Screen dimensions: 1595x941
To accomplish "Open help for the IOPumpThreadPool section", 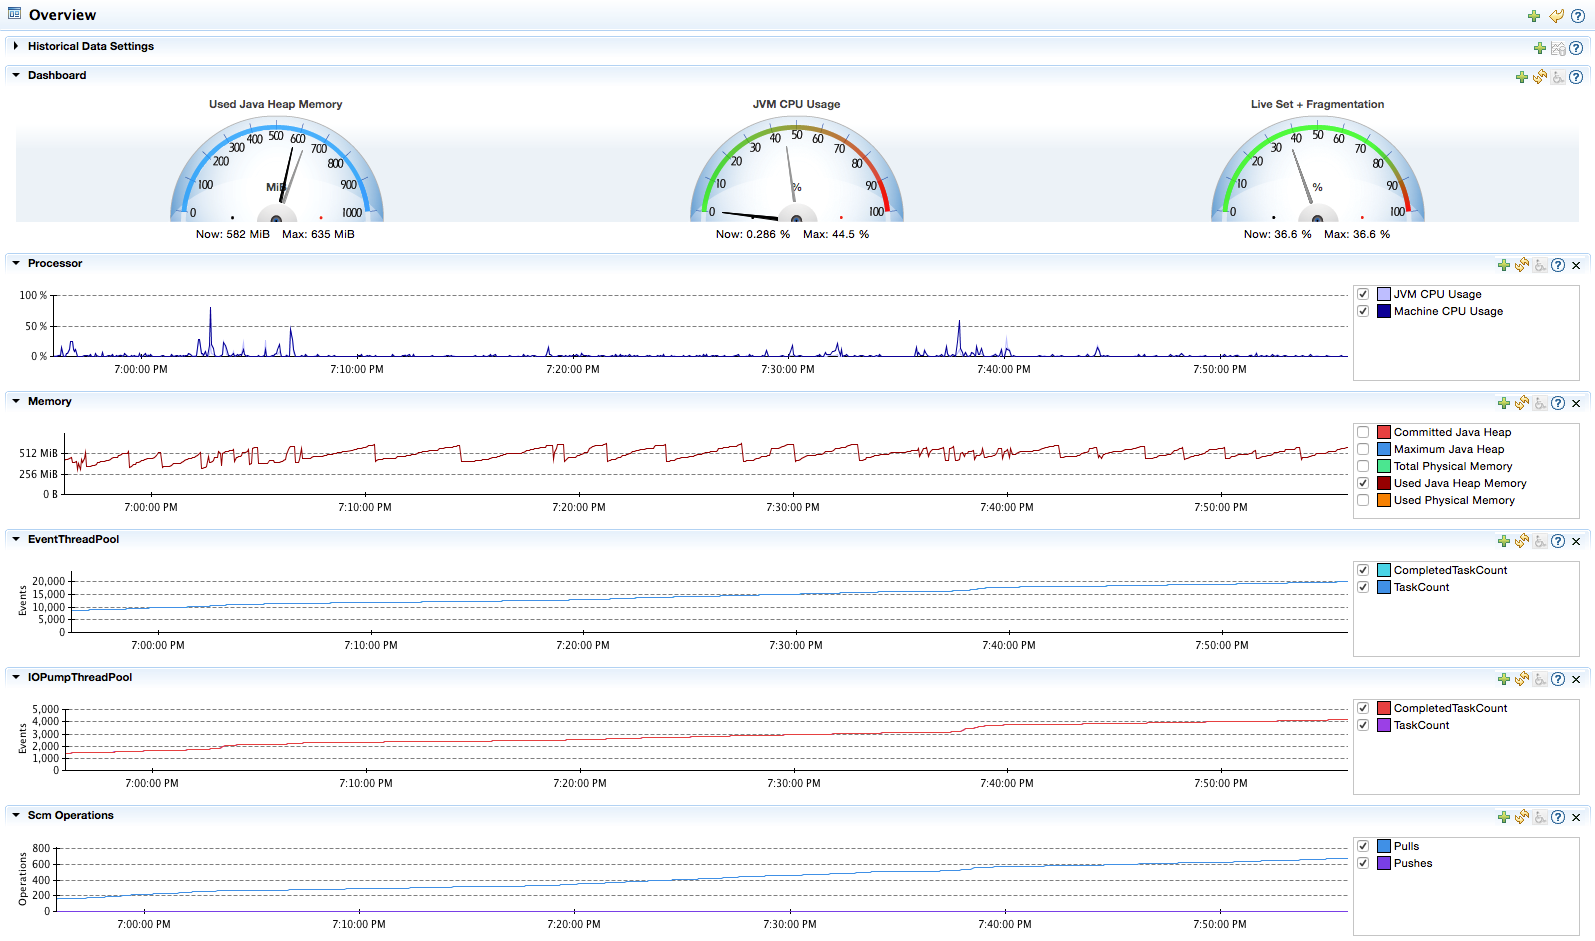I will pyautogui.click(x=1558, y=679).
